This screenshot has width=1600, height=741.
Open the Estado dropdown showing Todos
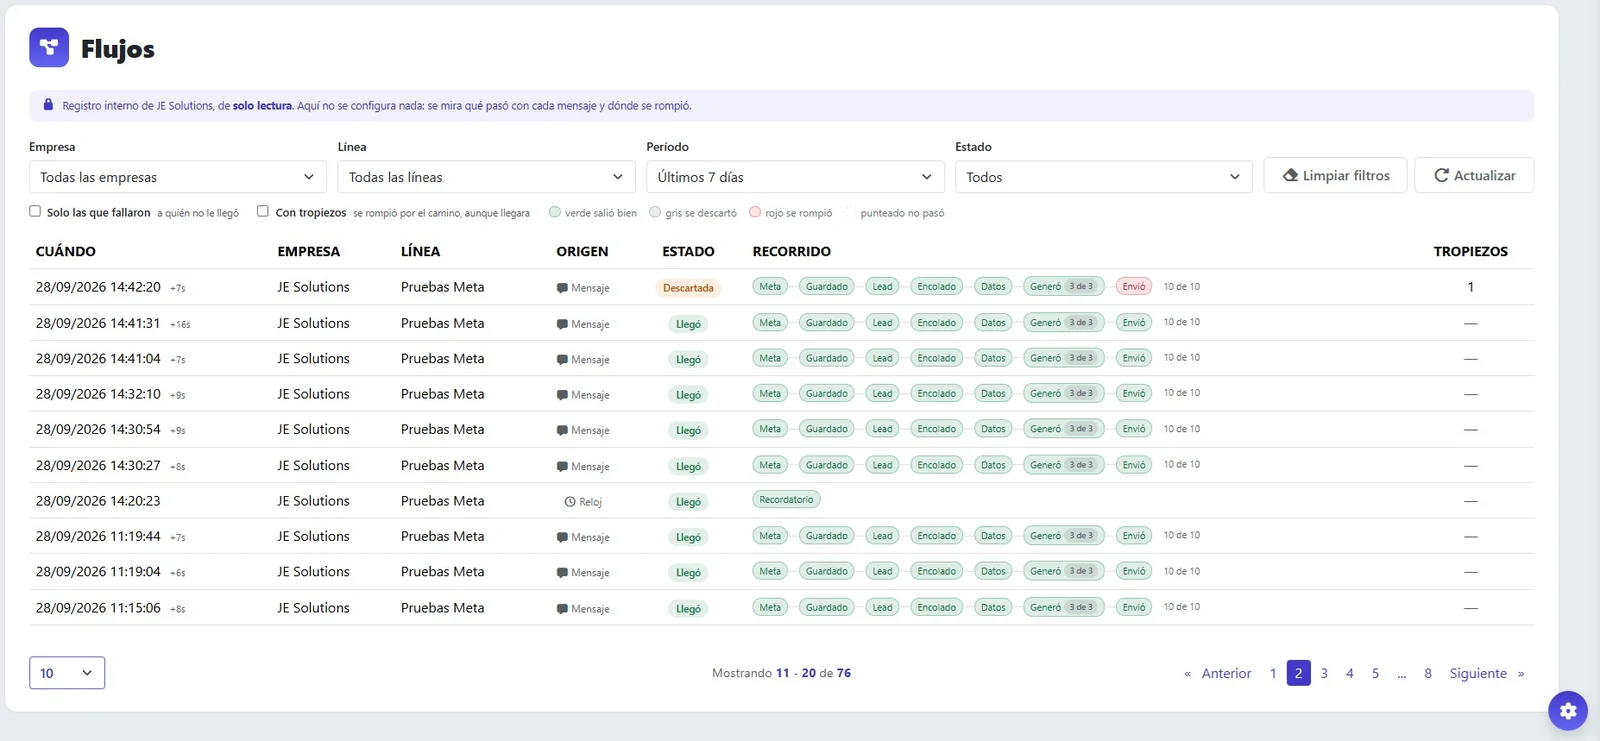coord(1104,177)
